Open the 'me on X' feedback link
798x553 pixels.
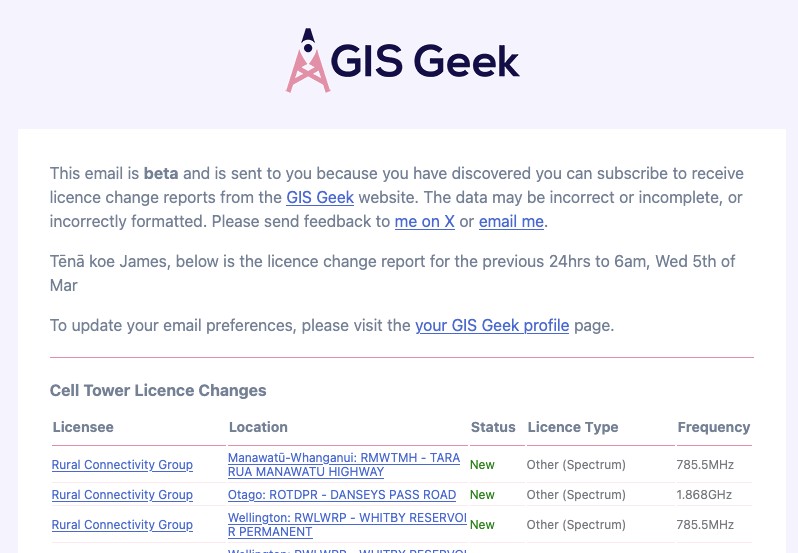(x=424, y=221)
